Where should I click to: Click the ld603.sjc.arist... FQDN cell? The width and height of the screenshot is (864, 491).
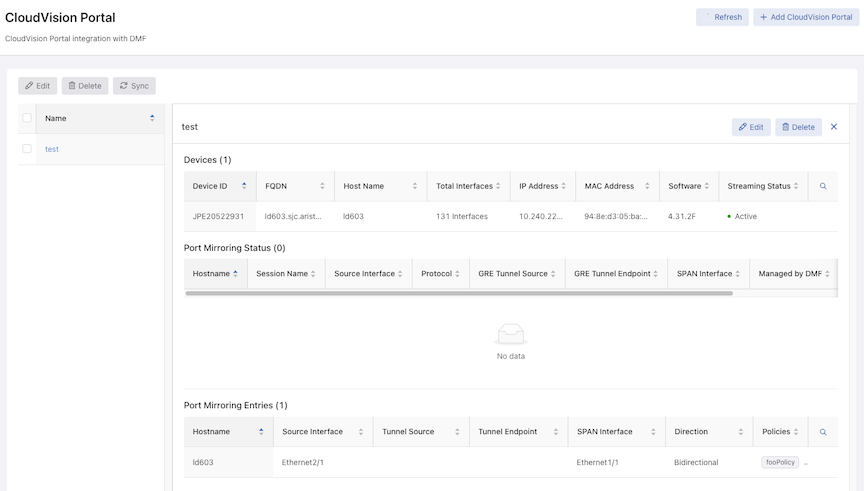point(293,217)
